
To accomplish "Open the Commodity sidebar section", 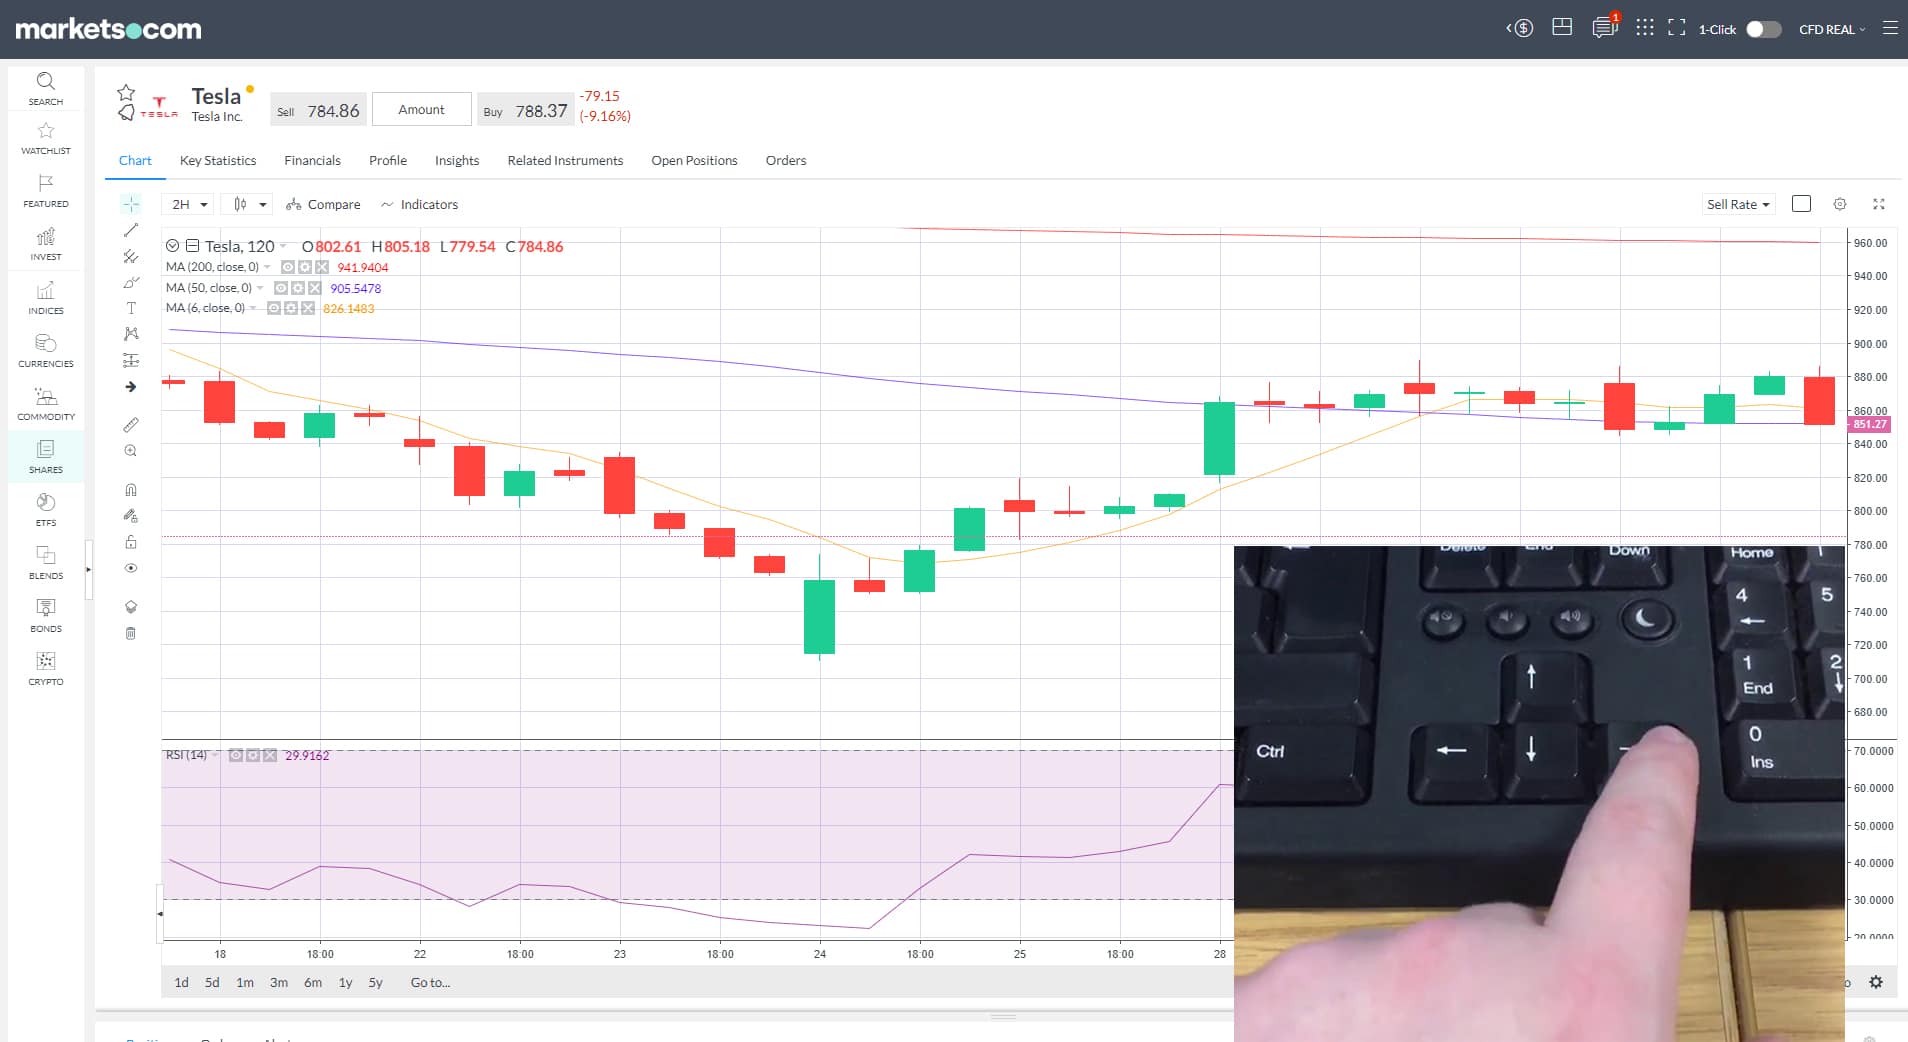I will point(45,404).
